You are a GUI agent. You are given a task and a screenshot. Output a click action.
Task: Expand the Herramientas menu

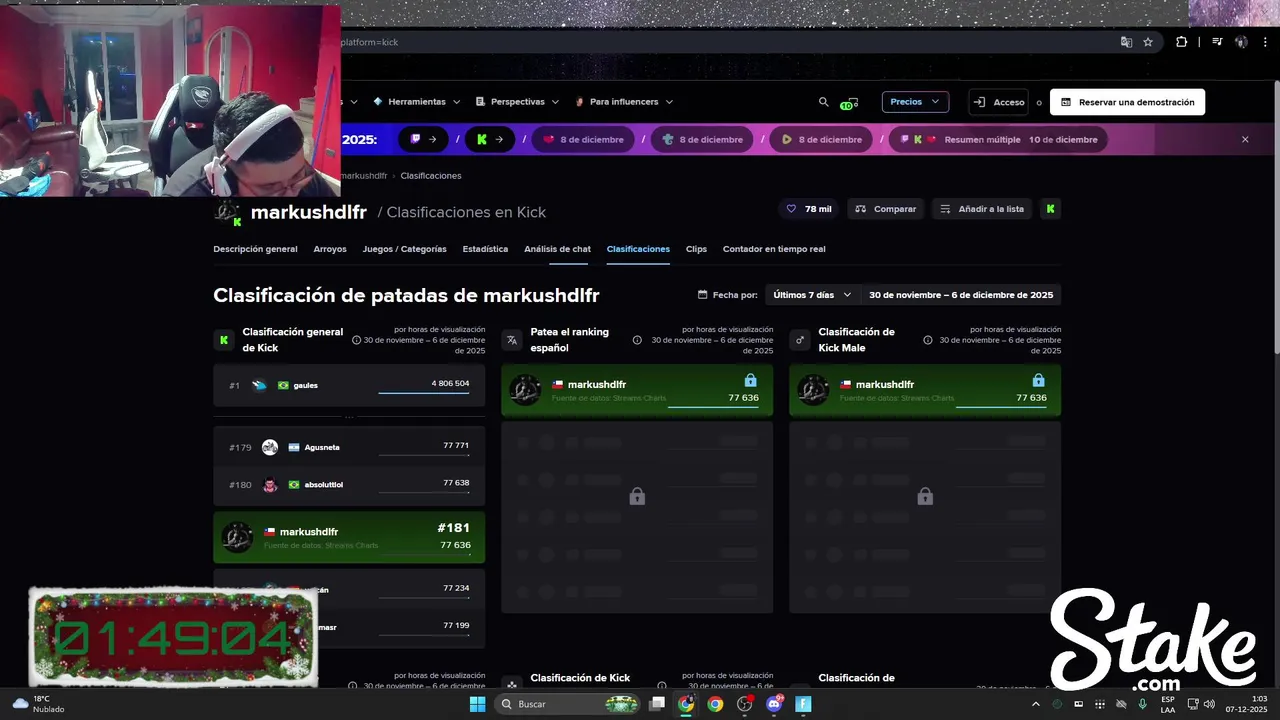pyautogui.click(x=416, y=102)
